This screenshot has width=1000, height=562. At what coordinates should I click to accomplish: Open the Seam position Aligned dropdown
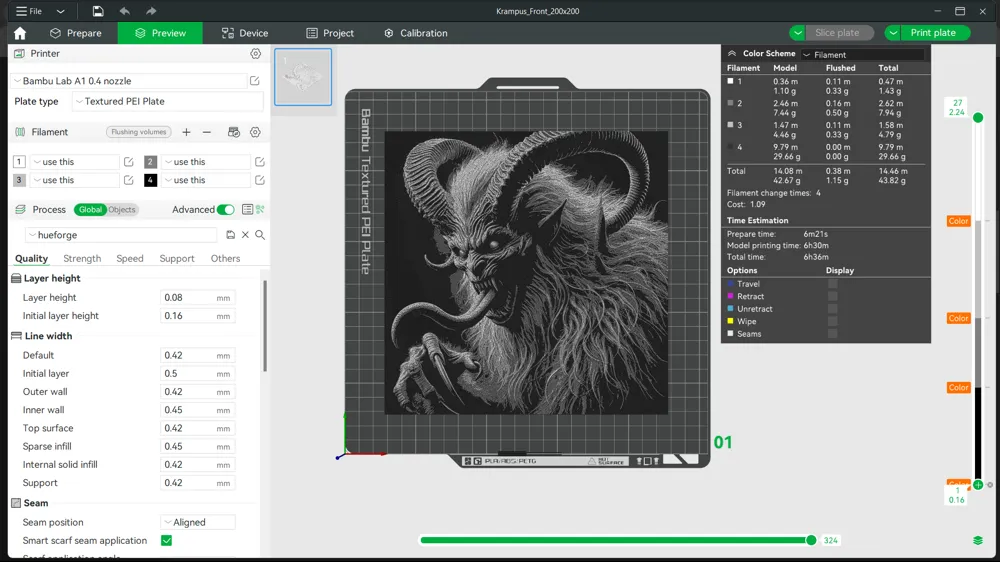[198, 522]
